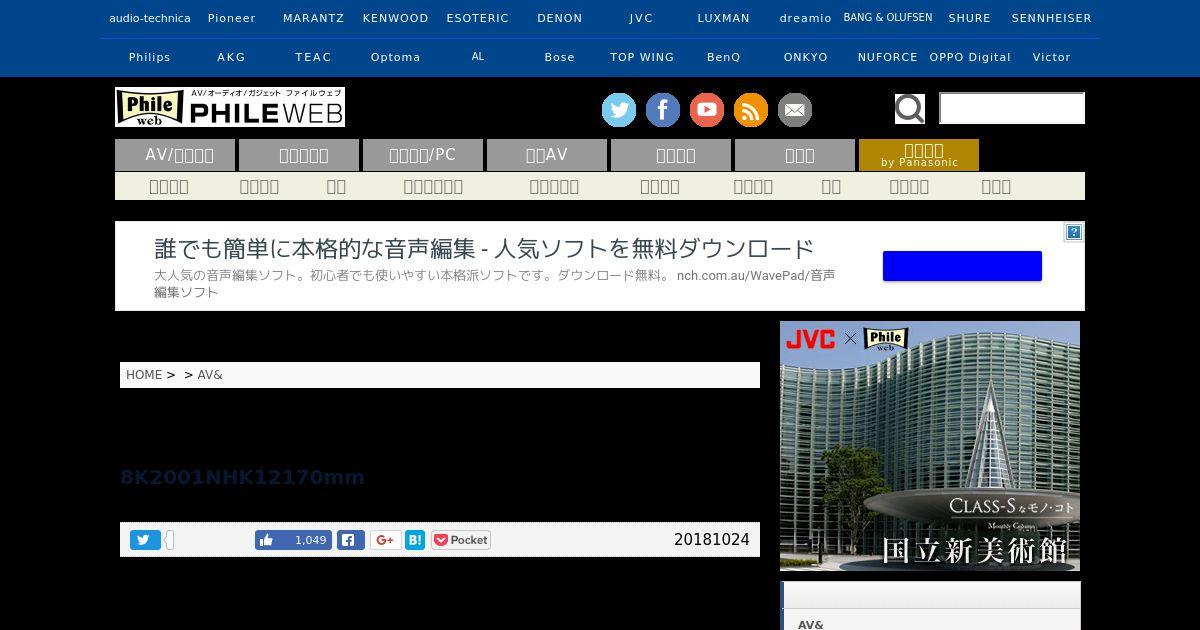Image resolution: width=1200 pixels, height=630 pixels.
Task: Open the SENNHEISER brand link
Action: point(1052,18)
